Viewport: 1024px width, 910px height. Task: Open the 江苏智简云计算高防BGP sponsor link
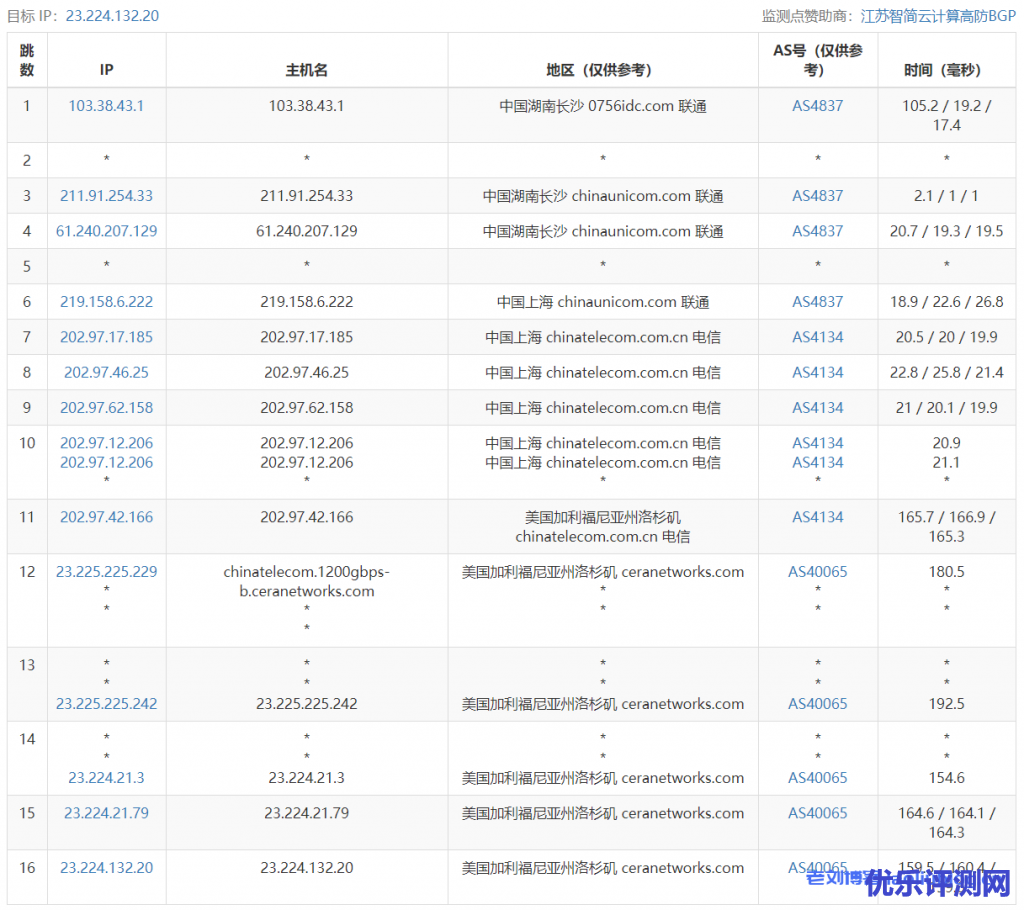coord(938,16)
